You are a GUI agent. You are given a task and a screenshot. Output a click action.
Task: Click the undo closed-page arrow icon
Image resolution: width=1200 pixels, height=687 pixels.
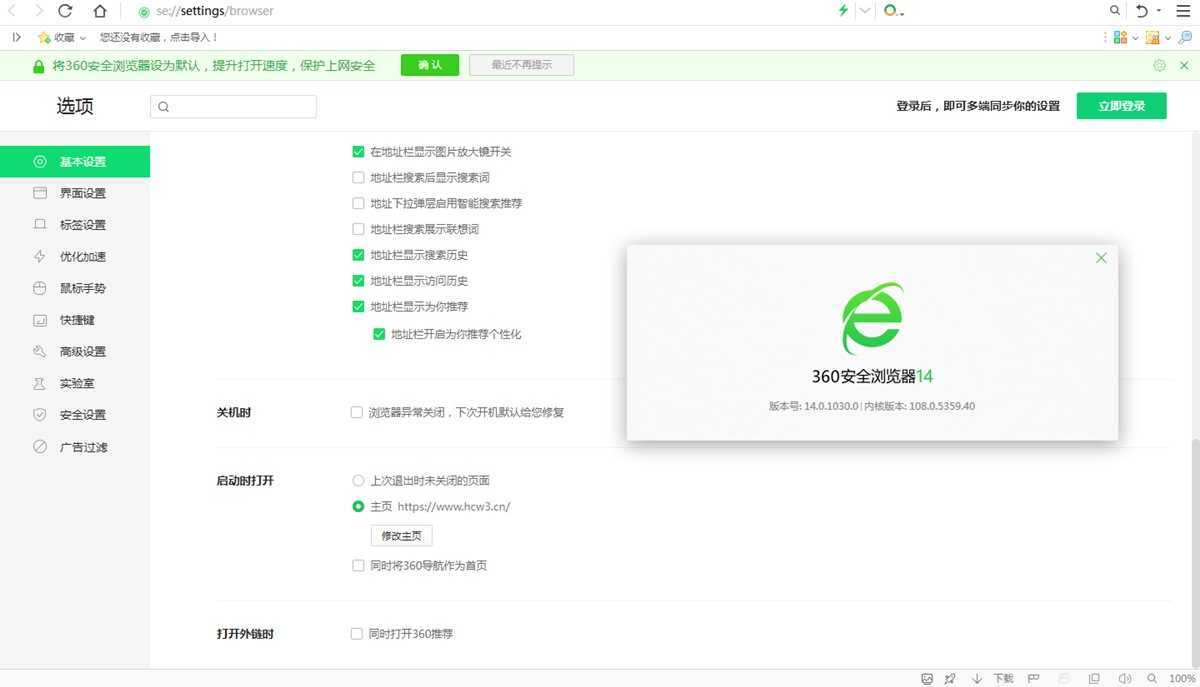(1142, 11)
